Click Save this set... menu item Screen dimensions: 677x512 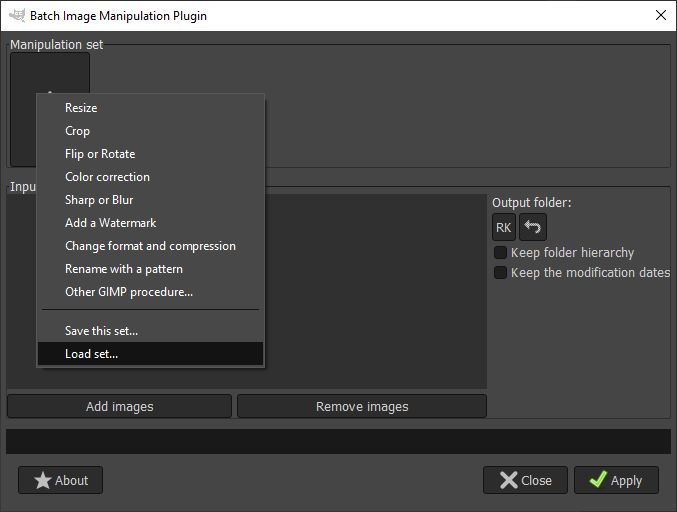tap(101, 331)
